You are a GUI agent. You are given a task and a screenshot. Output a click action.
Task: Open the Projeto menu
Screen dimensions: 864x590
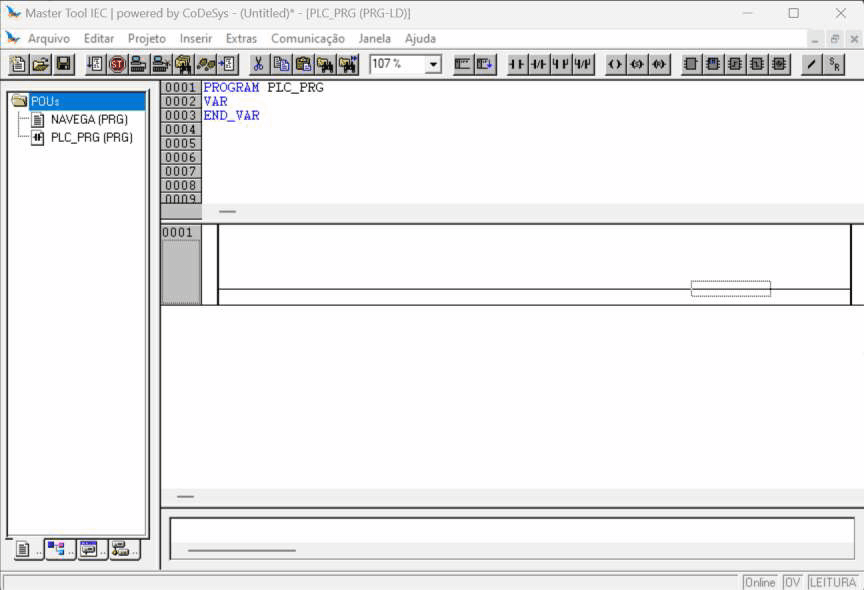(x=147, y=39)
